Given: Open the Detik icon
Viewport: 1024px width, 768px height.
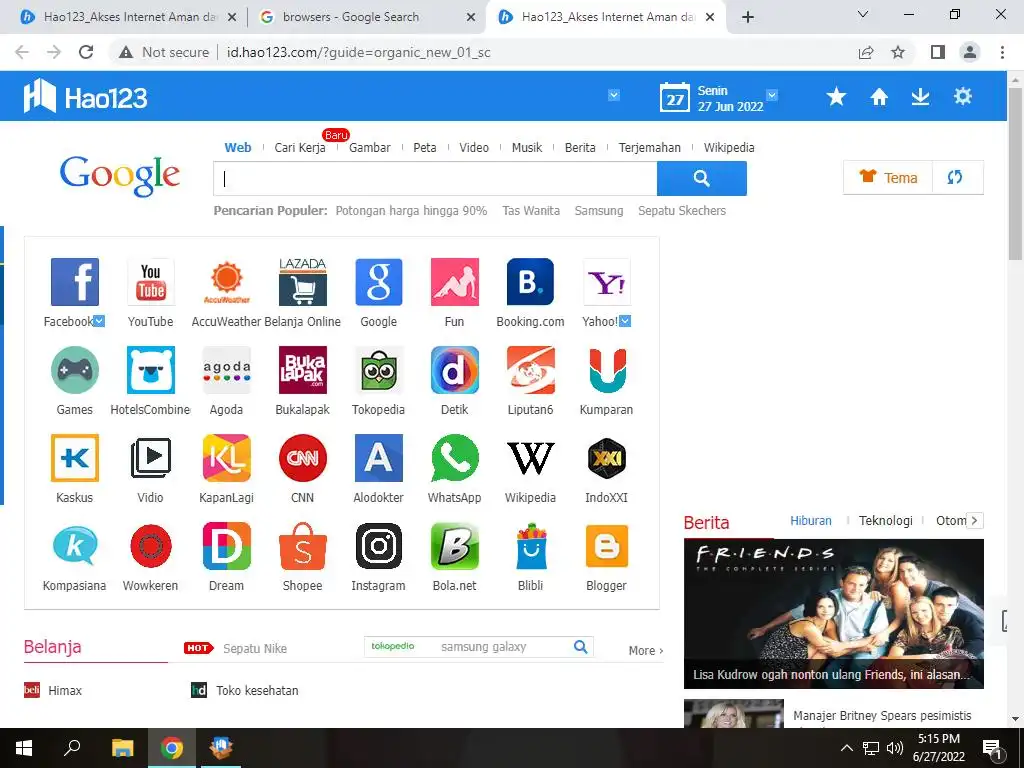Looking at the screenshot, I should 455,370.
